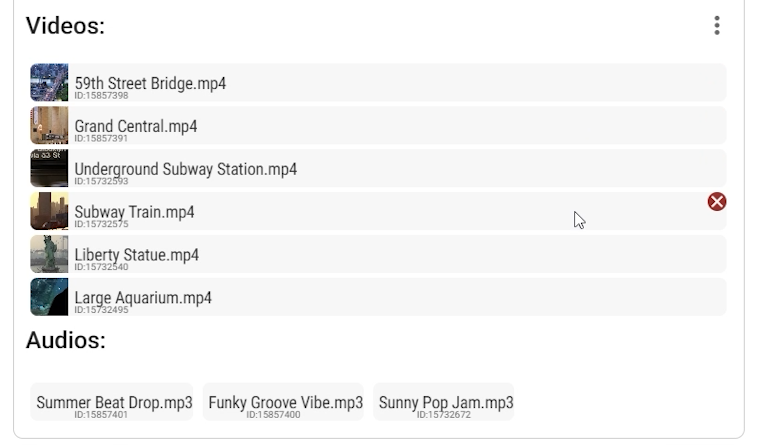Pick Subway Train.mp4 file name in list
764x445 pixels.
point(134,212)
